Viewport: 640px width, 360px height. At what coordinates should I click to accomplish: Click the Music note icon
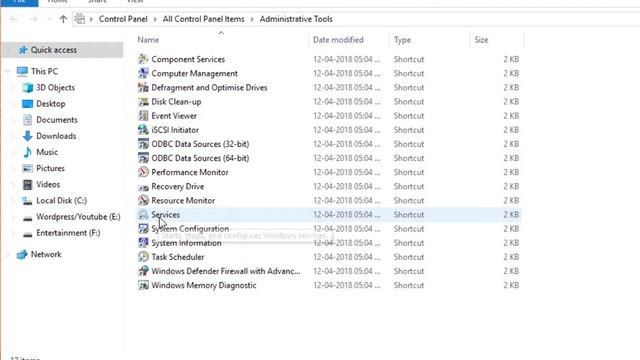click(27, 152)
